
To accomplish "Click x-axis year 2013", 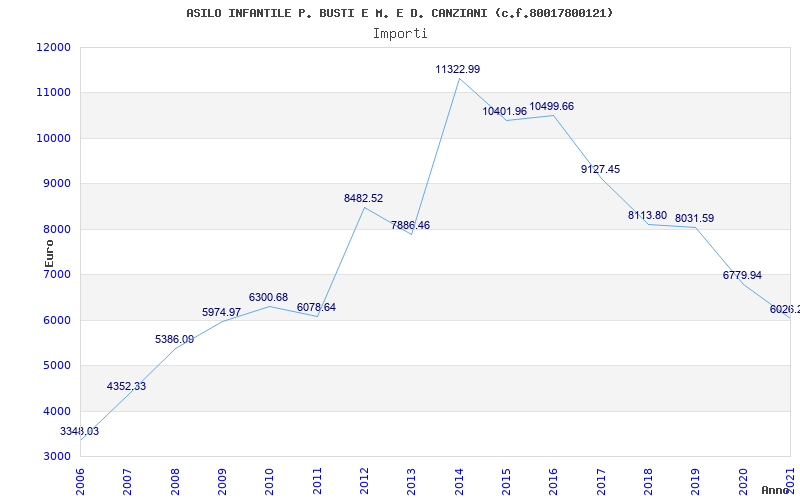I will click(412, 482).
